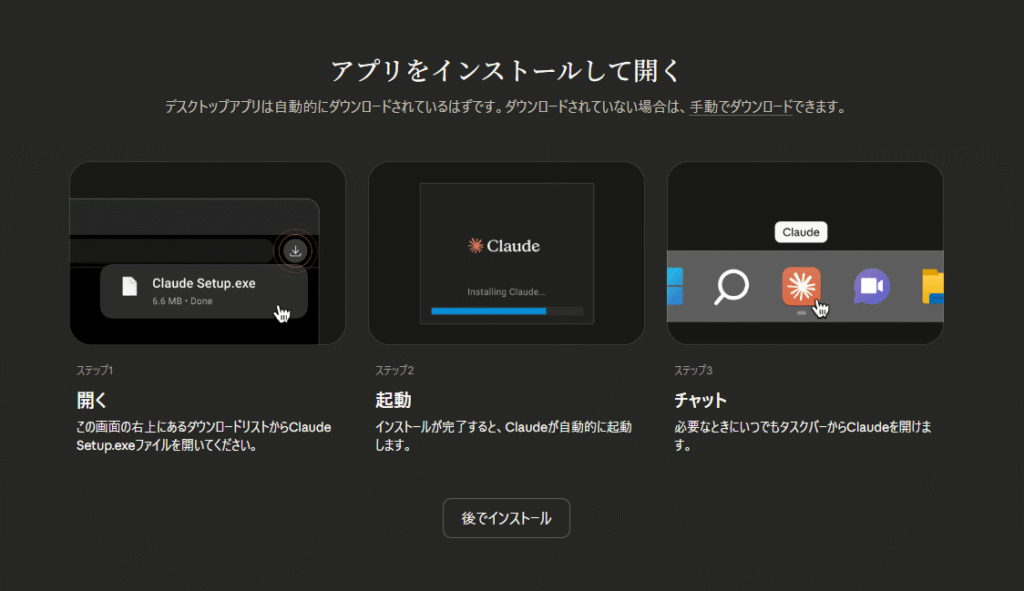Viewport: 1024px width, 591px height.
Task: Click the blue installation progress bar
Action: [x=488, y=311]
